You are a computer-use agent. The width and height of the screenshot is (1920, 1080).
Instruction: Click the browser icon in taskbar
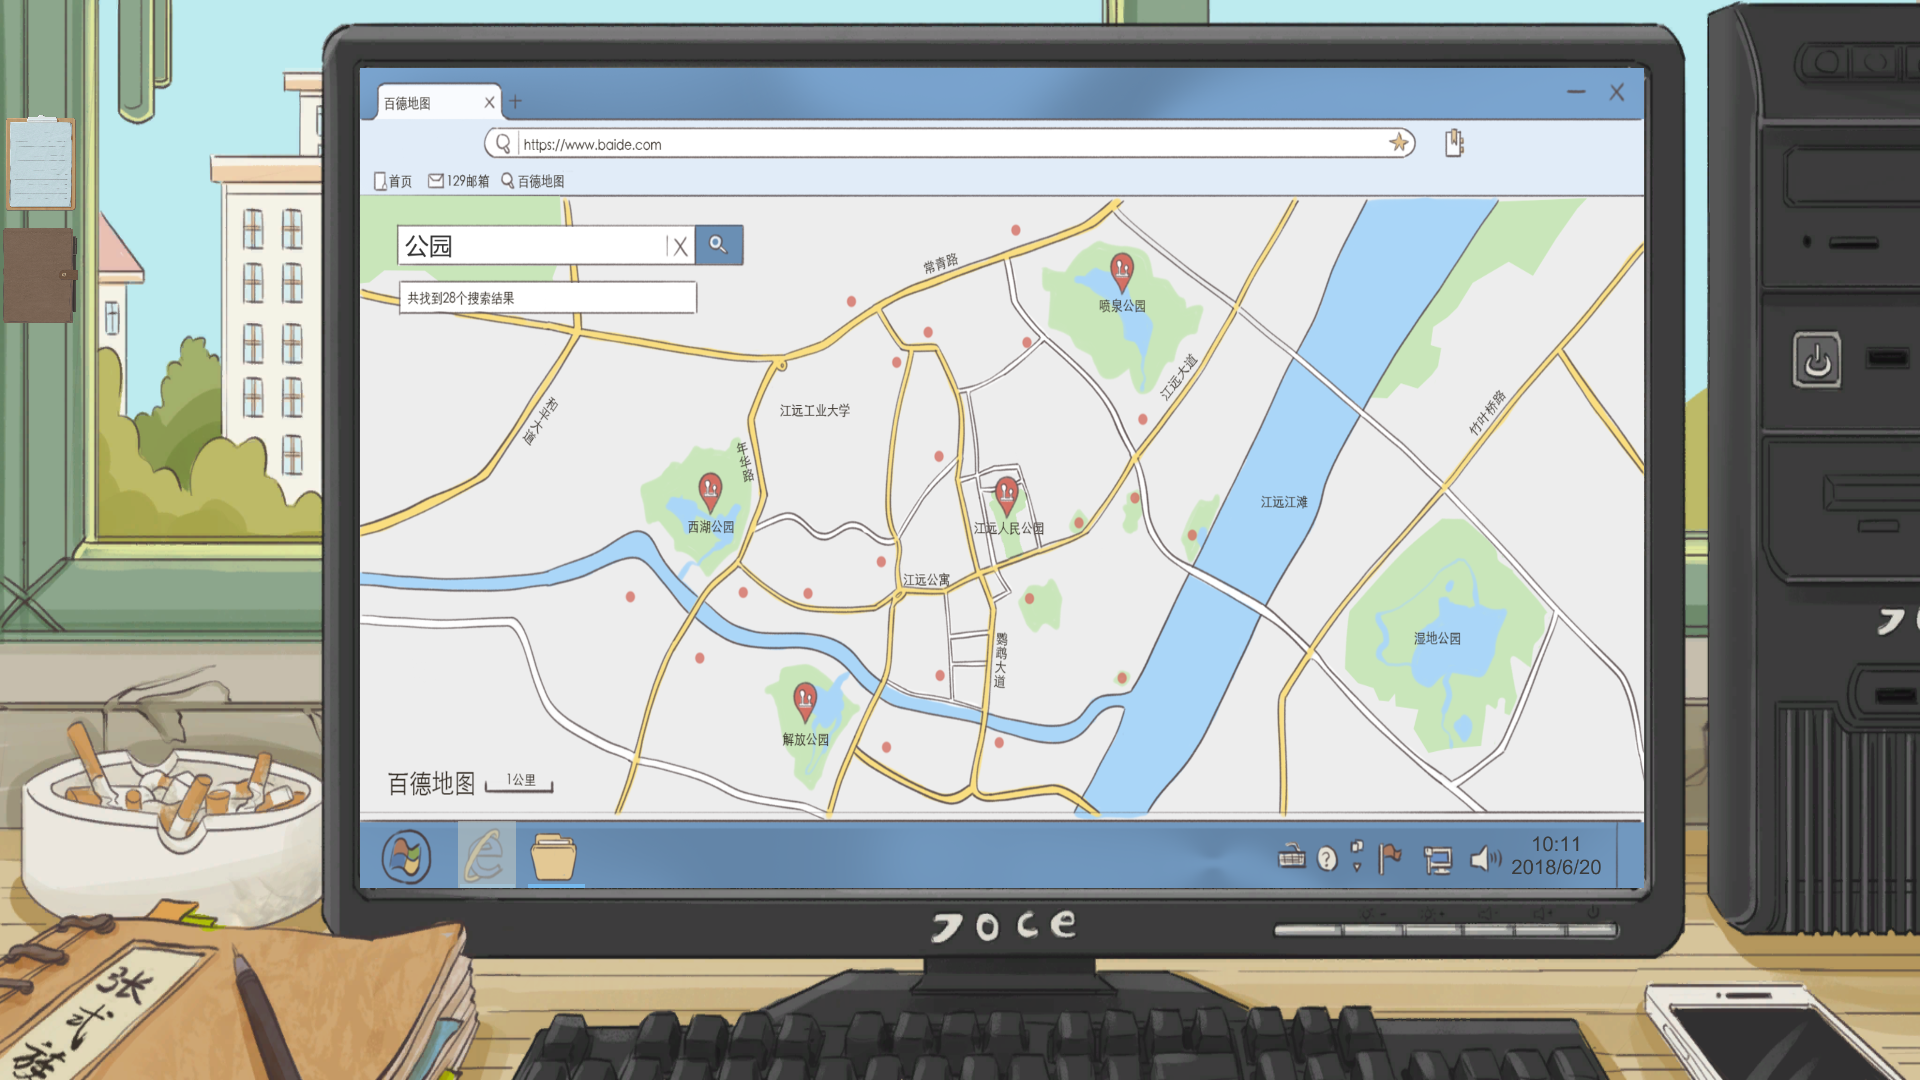pos(486,856)
